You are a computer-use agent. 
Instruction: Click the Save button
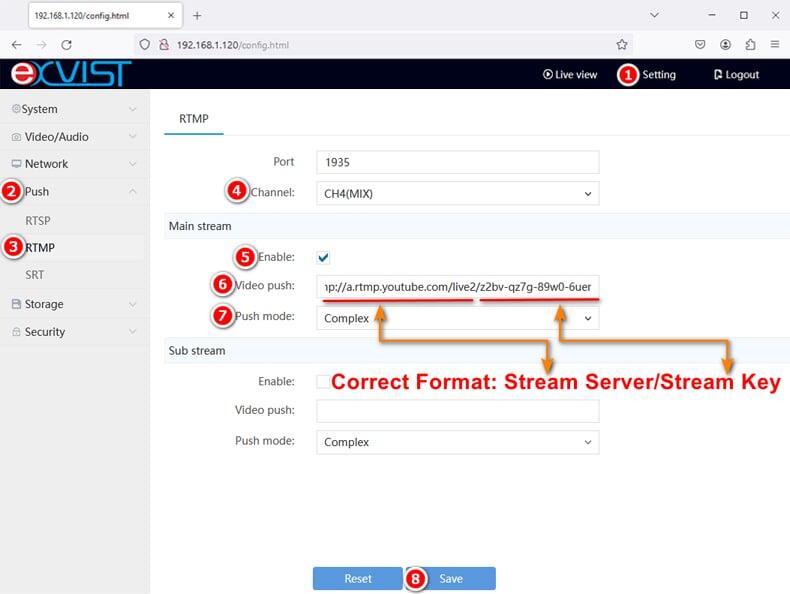pos(451,578)
